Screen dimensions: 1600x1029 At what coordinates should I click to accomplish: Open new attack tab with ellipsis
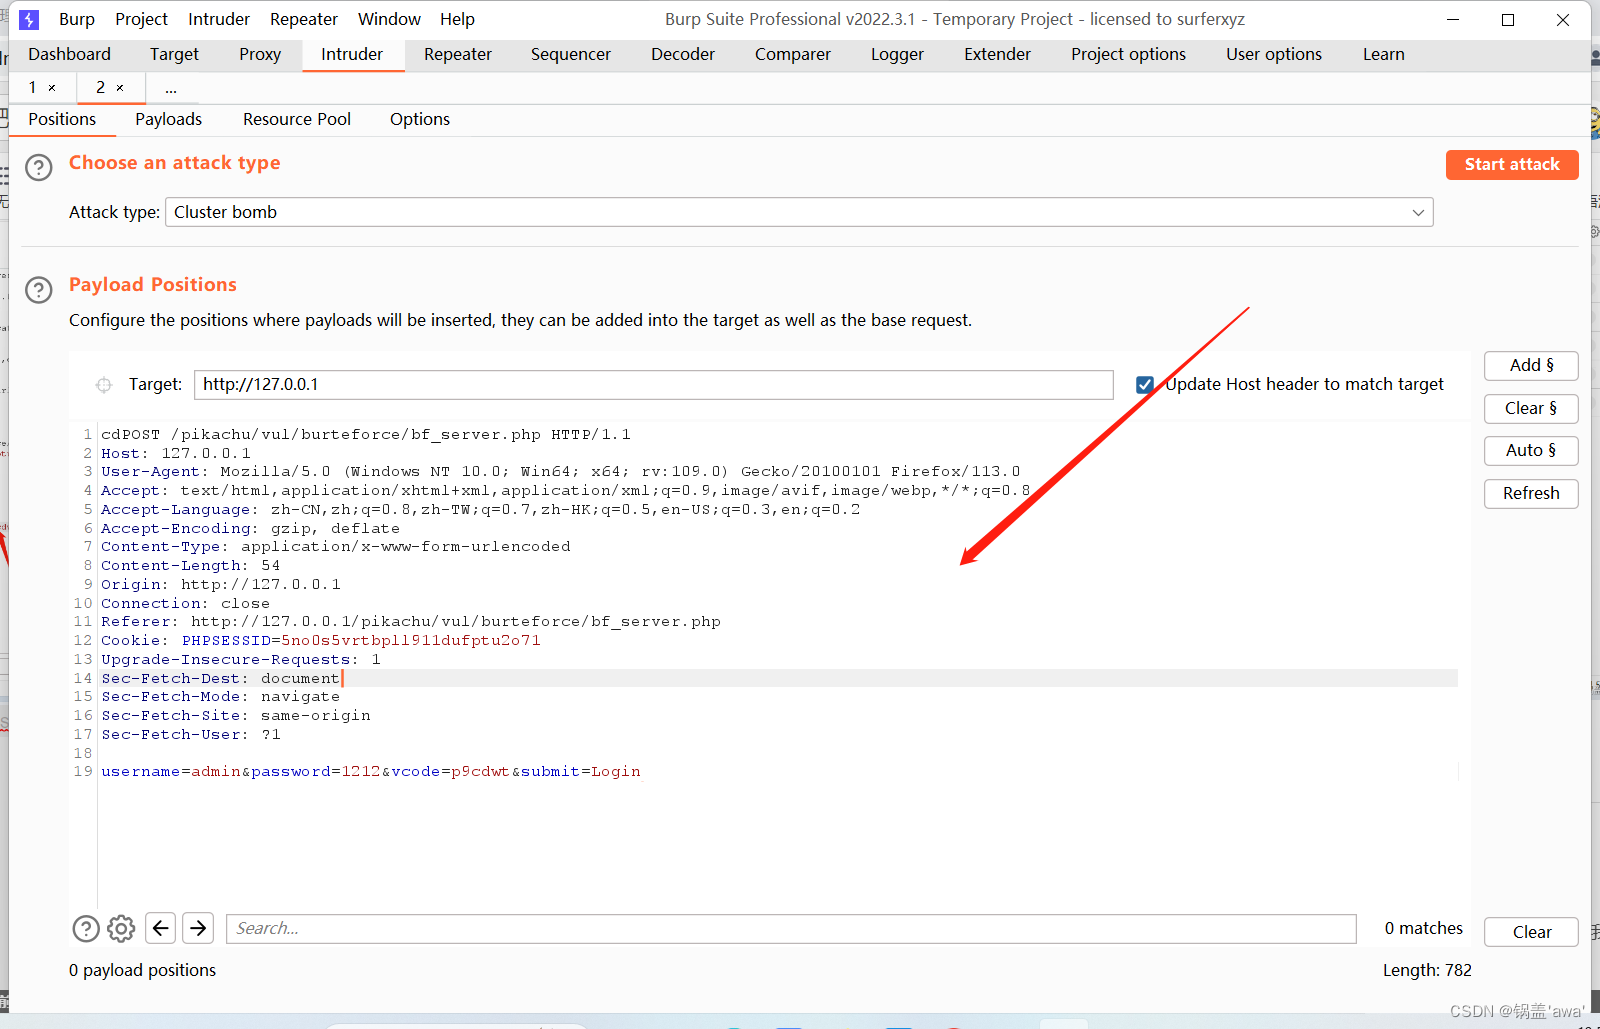171,88
